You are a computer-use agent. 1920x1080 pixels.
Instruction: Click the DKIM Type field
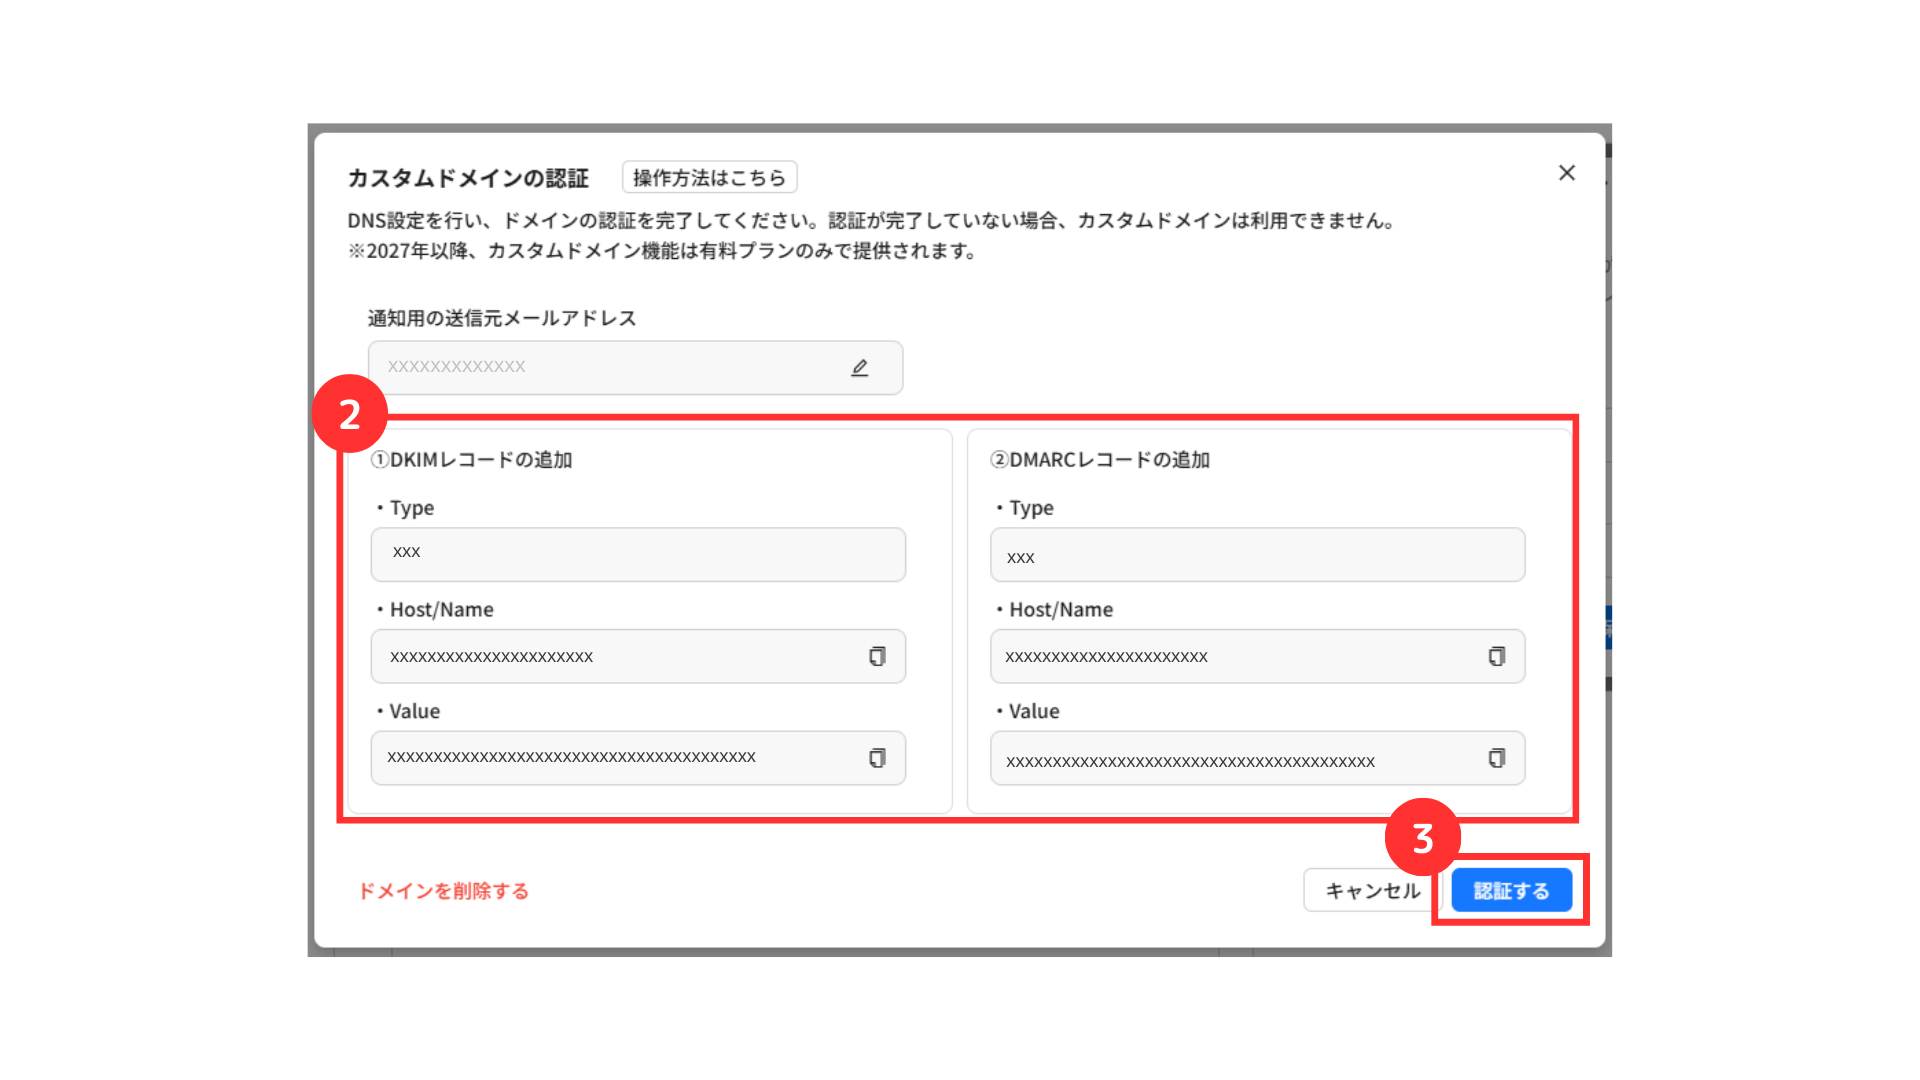(x=638, y=554)
